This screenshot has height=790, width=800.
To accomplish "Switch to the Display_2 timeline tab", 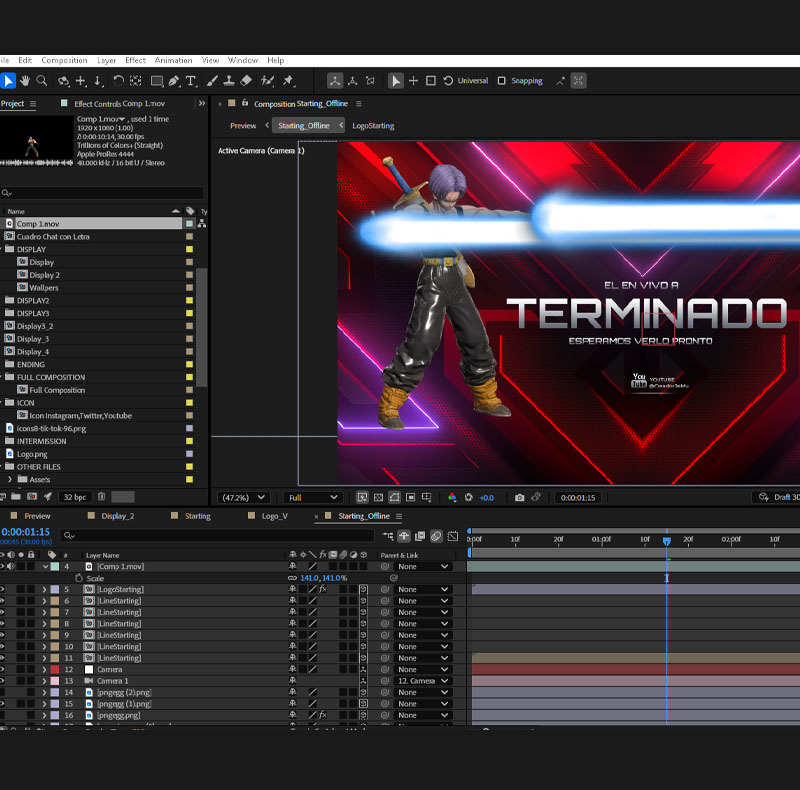I will [117, 516].
